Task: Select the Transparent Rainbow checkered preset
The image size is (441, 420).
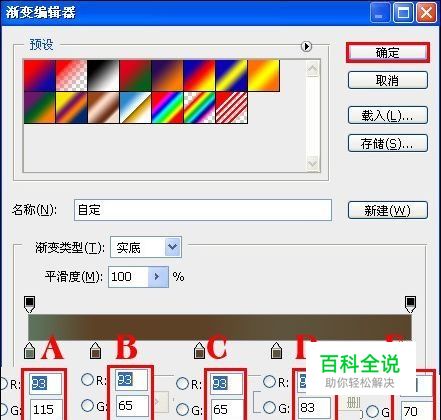Action: 200,108
